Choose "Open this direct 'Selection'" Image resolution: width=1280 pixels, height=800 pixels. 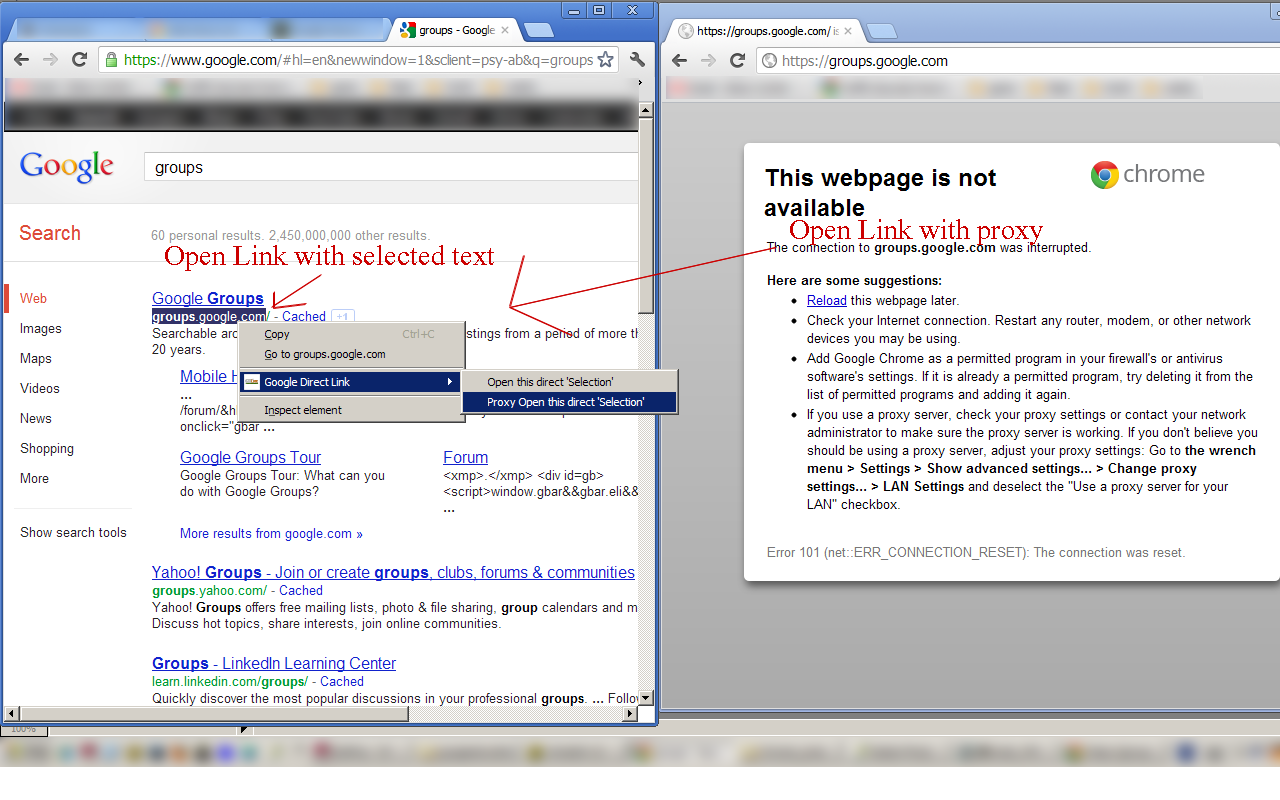[569, 382]
